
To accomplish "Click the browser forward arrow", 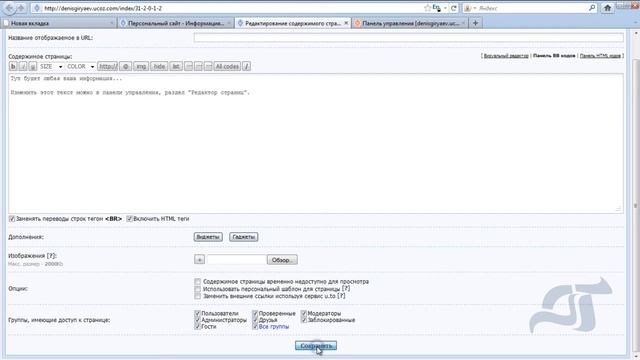I will (21, 8).
